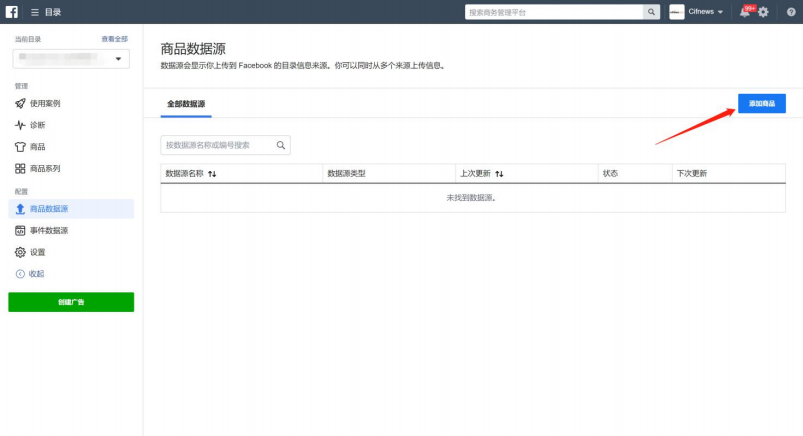Click the pulse icon for 诊断
The image size is (803, 436).
[20, 125]
